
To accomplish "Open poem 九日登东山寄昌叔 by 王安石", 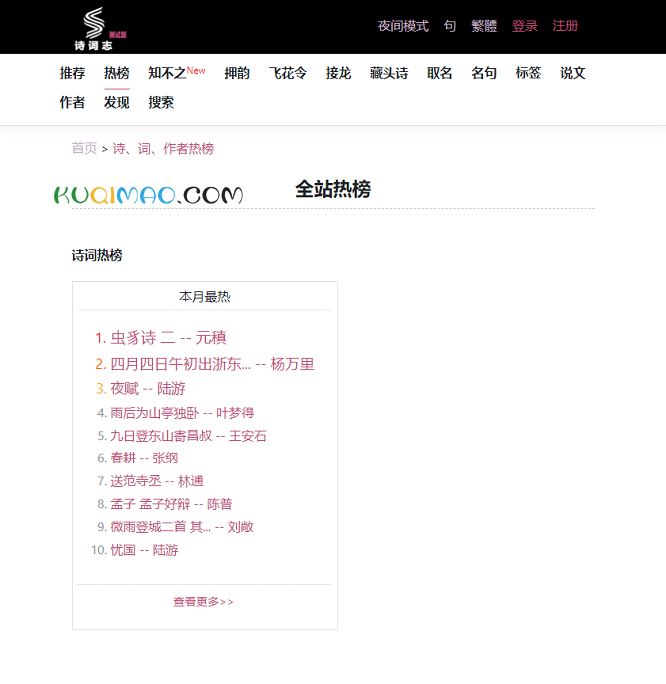I will (188, 436).
